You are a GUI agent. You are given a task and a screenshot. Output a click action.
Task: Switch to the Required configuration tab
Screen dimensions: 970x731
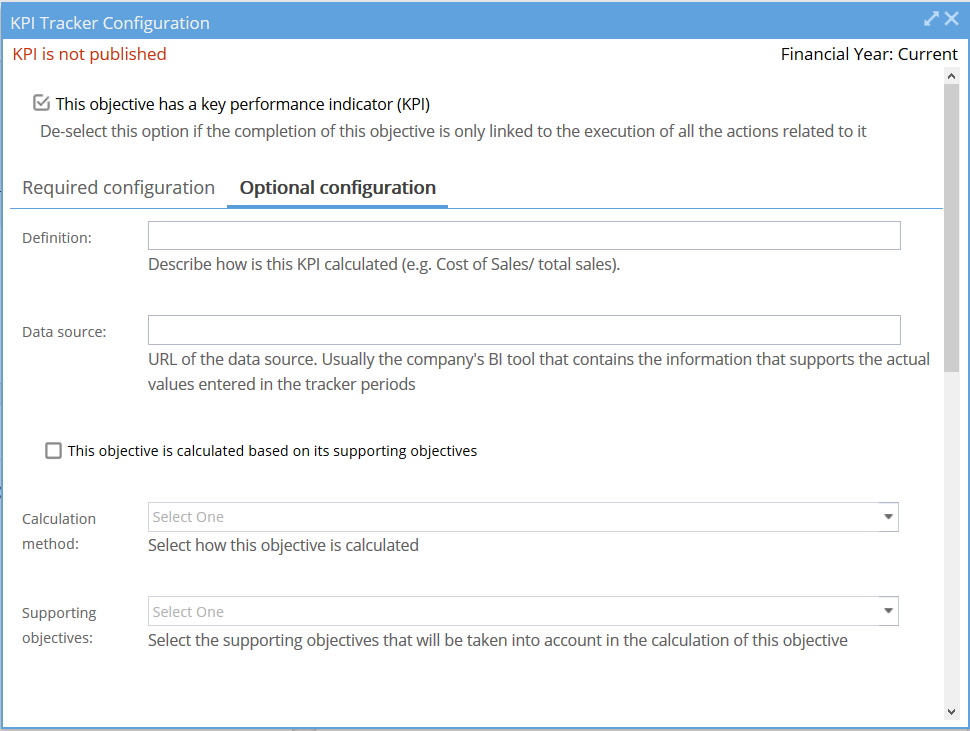tap(118, 187)
